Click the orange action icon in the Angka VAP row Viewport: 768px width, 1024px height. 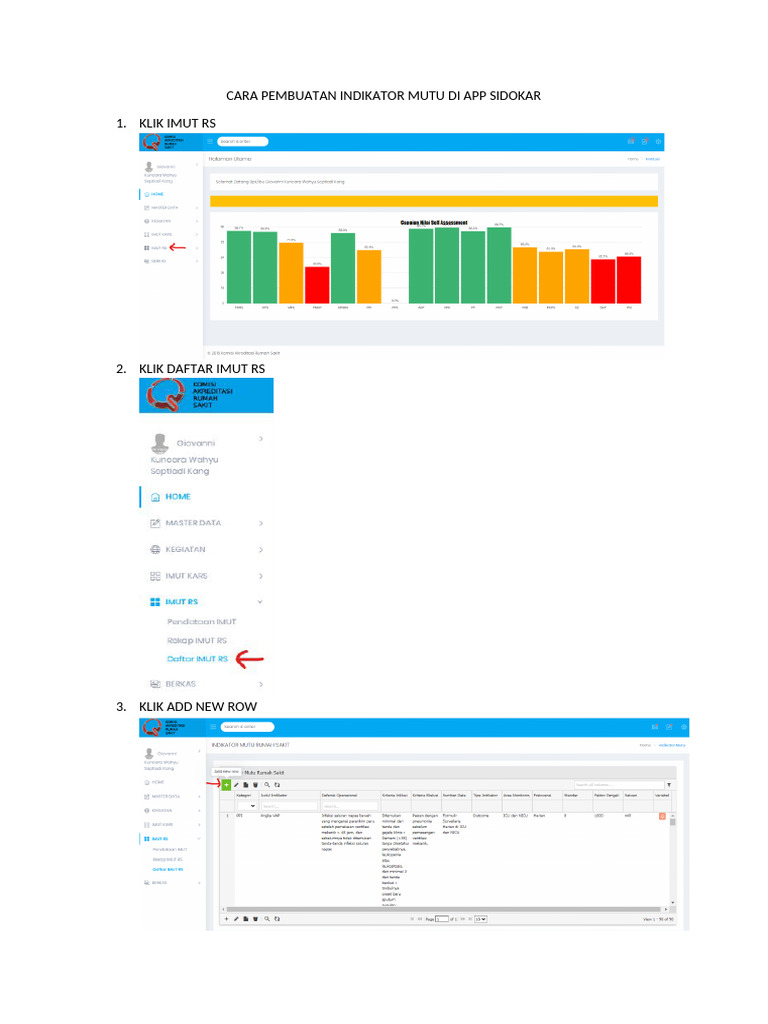tap(662, 816)
